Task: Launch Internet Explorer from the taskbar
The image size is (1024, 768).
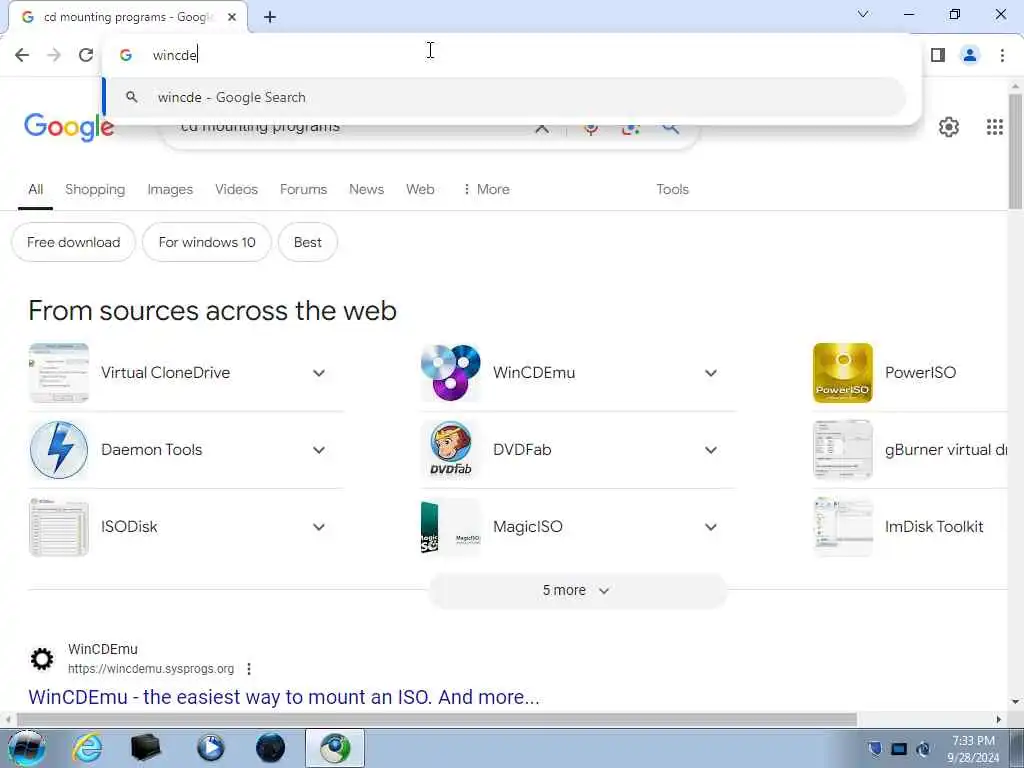Action: pyautogui.click(x=87, y=748)
